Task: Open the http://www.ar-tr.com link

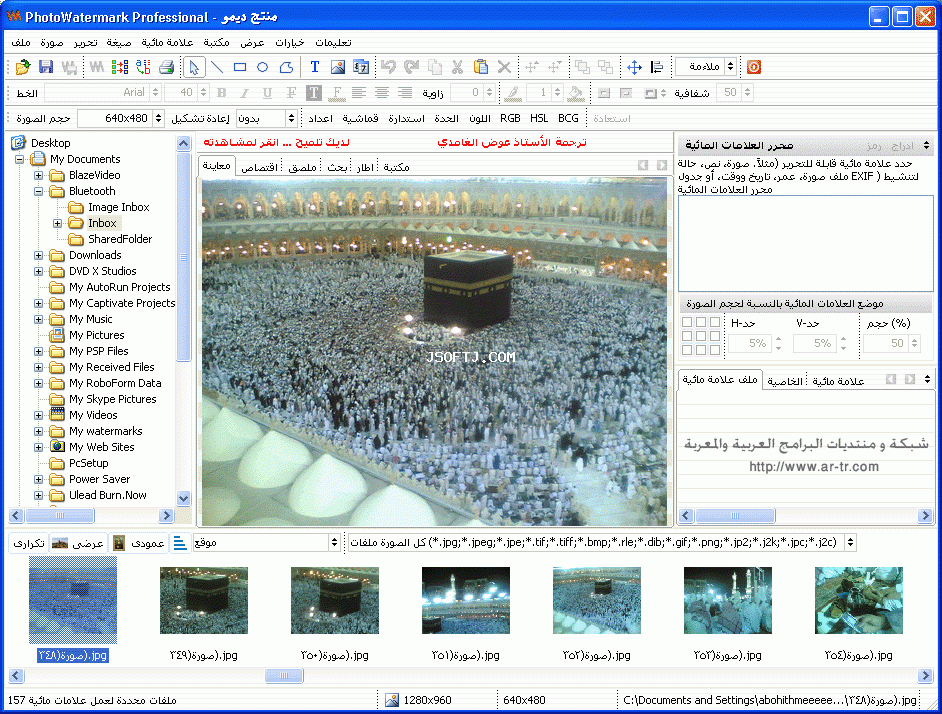Action: 813,467
